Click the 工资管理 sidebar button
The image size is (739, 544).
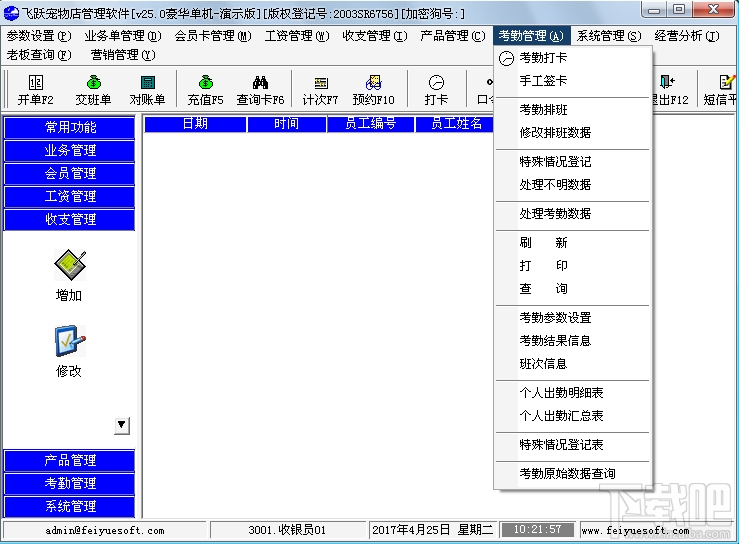pos(70,196)
